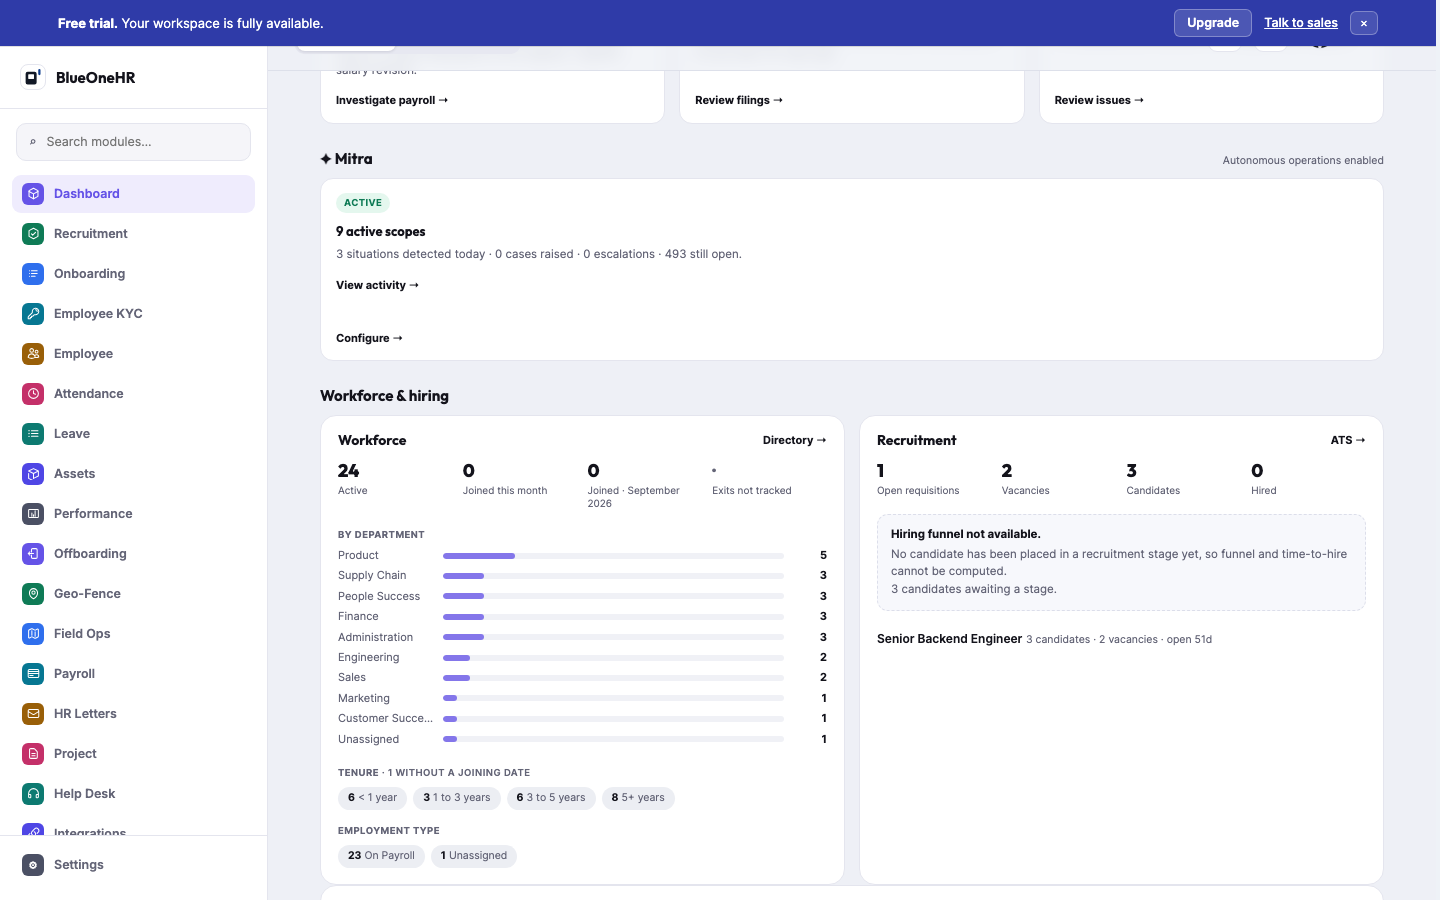Image resolution: width=1440 pixels, height=900 pixels.
Task: Click the Dashboard sidebar icon
Action: tap(33, 194)
